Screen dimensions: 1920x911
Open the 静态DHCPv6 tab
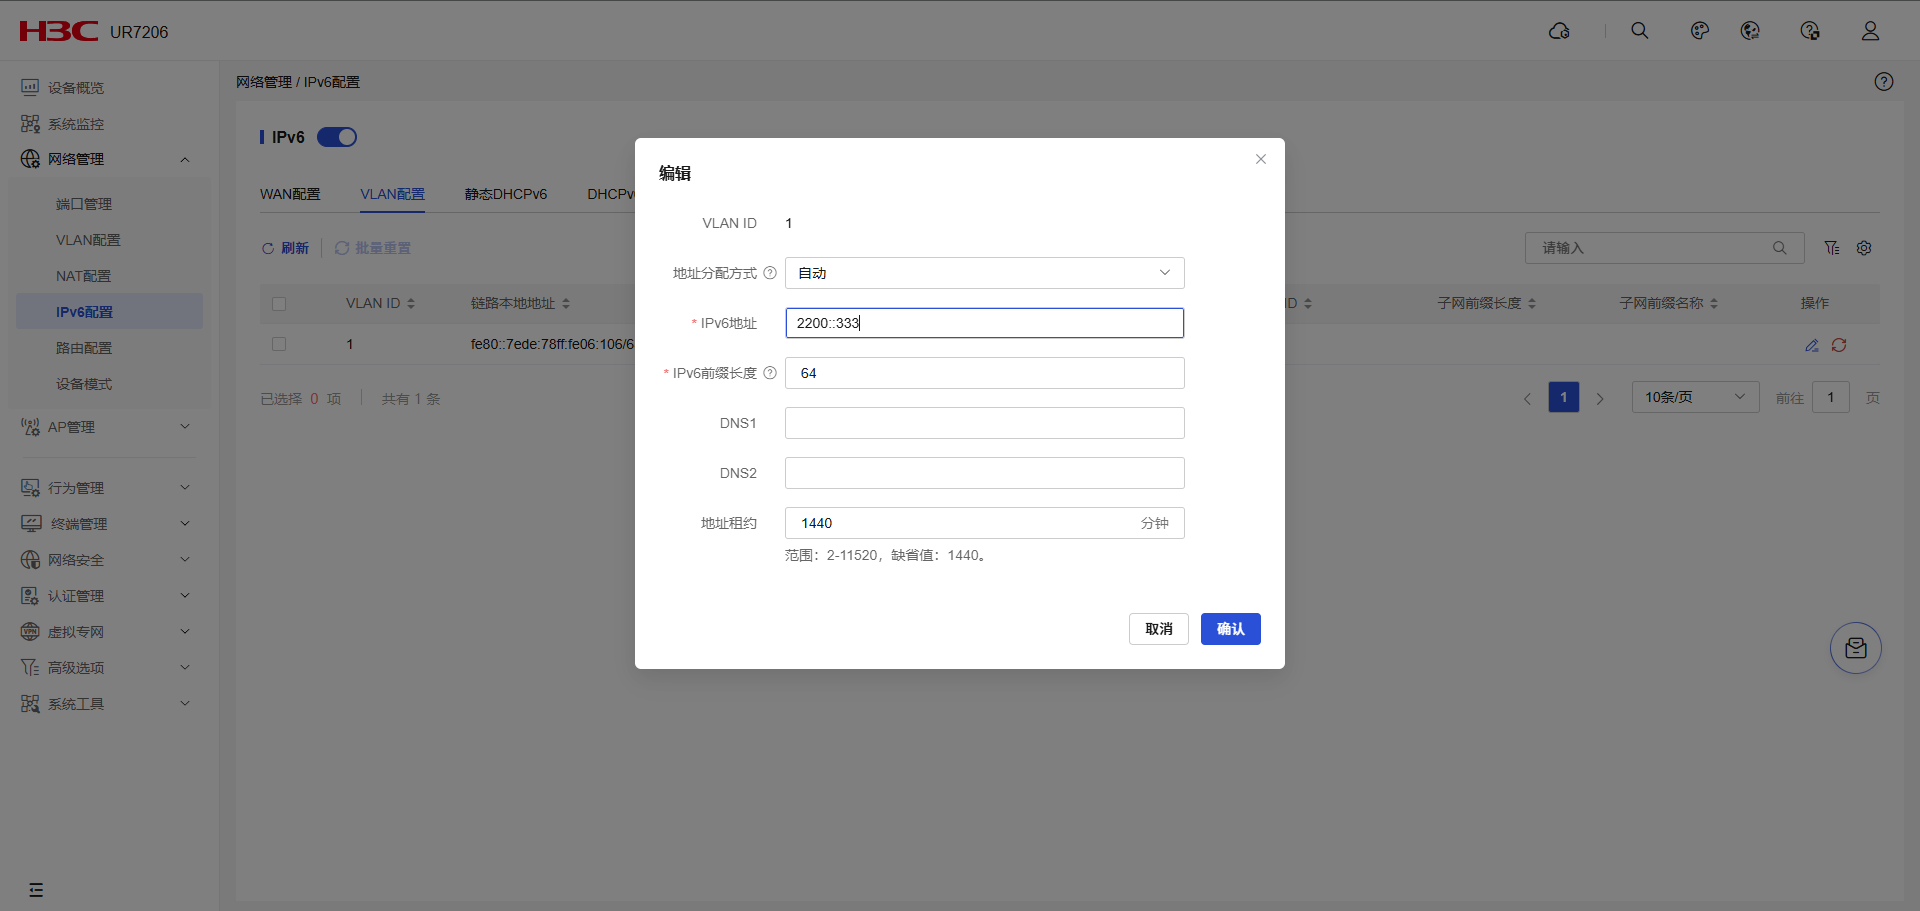coord(505,194)
